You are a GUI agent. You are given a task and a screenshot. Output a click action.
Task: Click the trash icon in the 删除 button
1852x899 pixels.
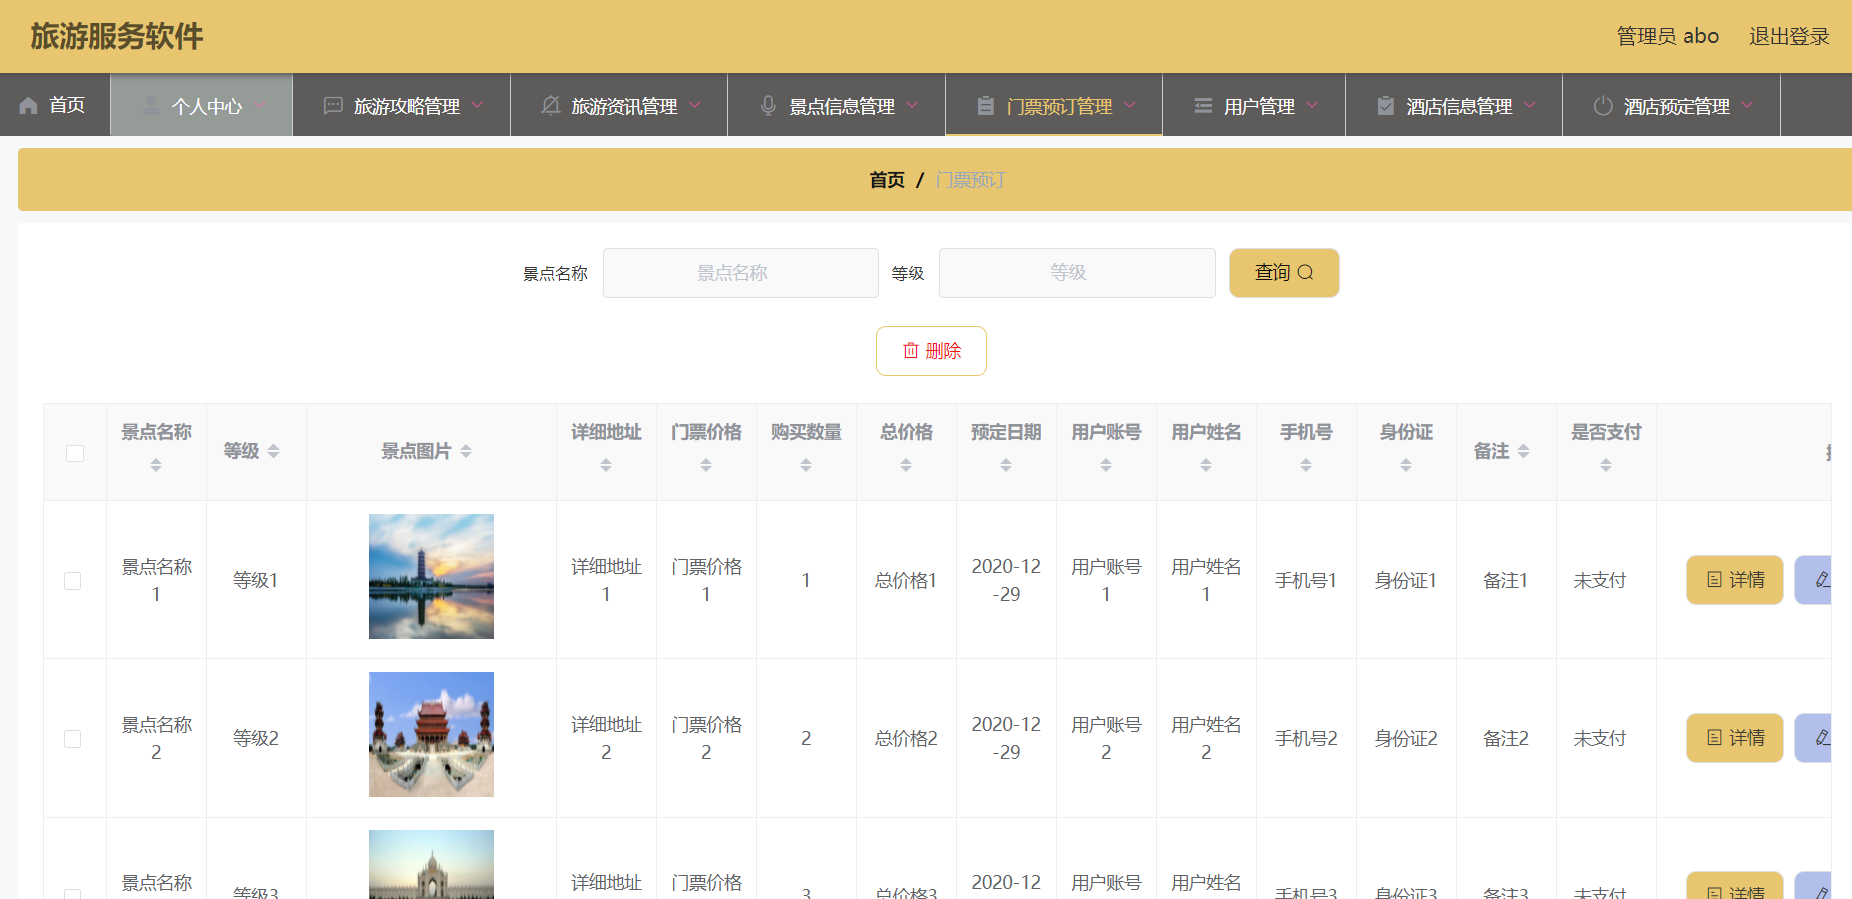pyautogui.click(x=911, y=351)
